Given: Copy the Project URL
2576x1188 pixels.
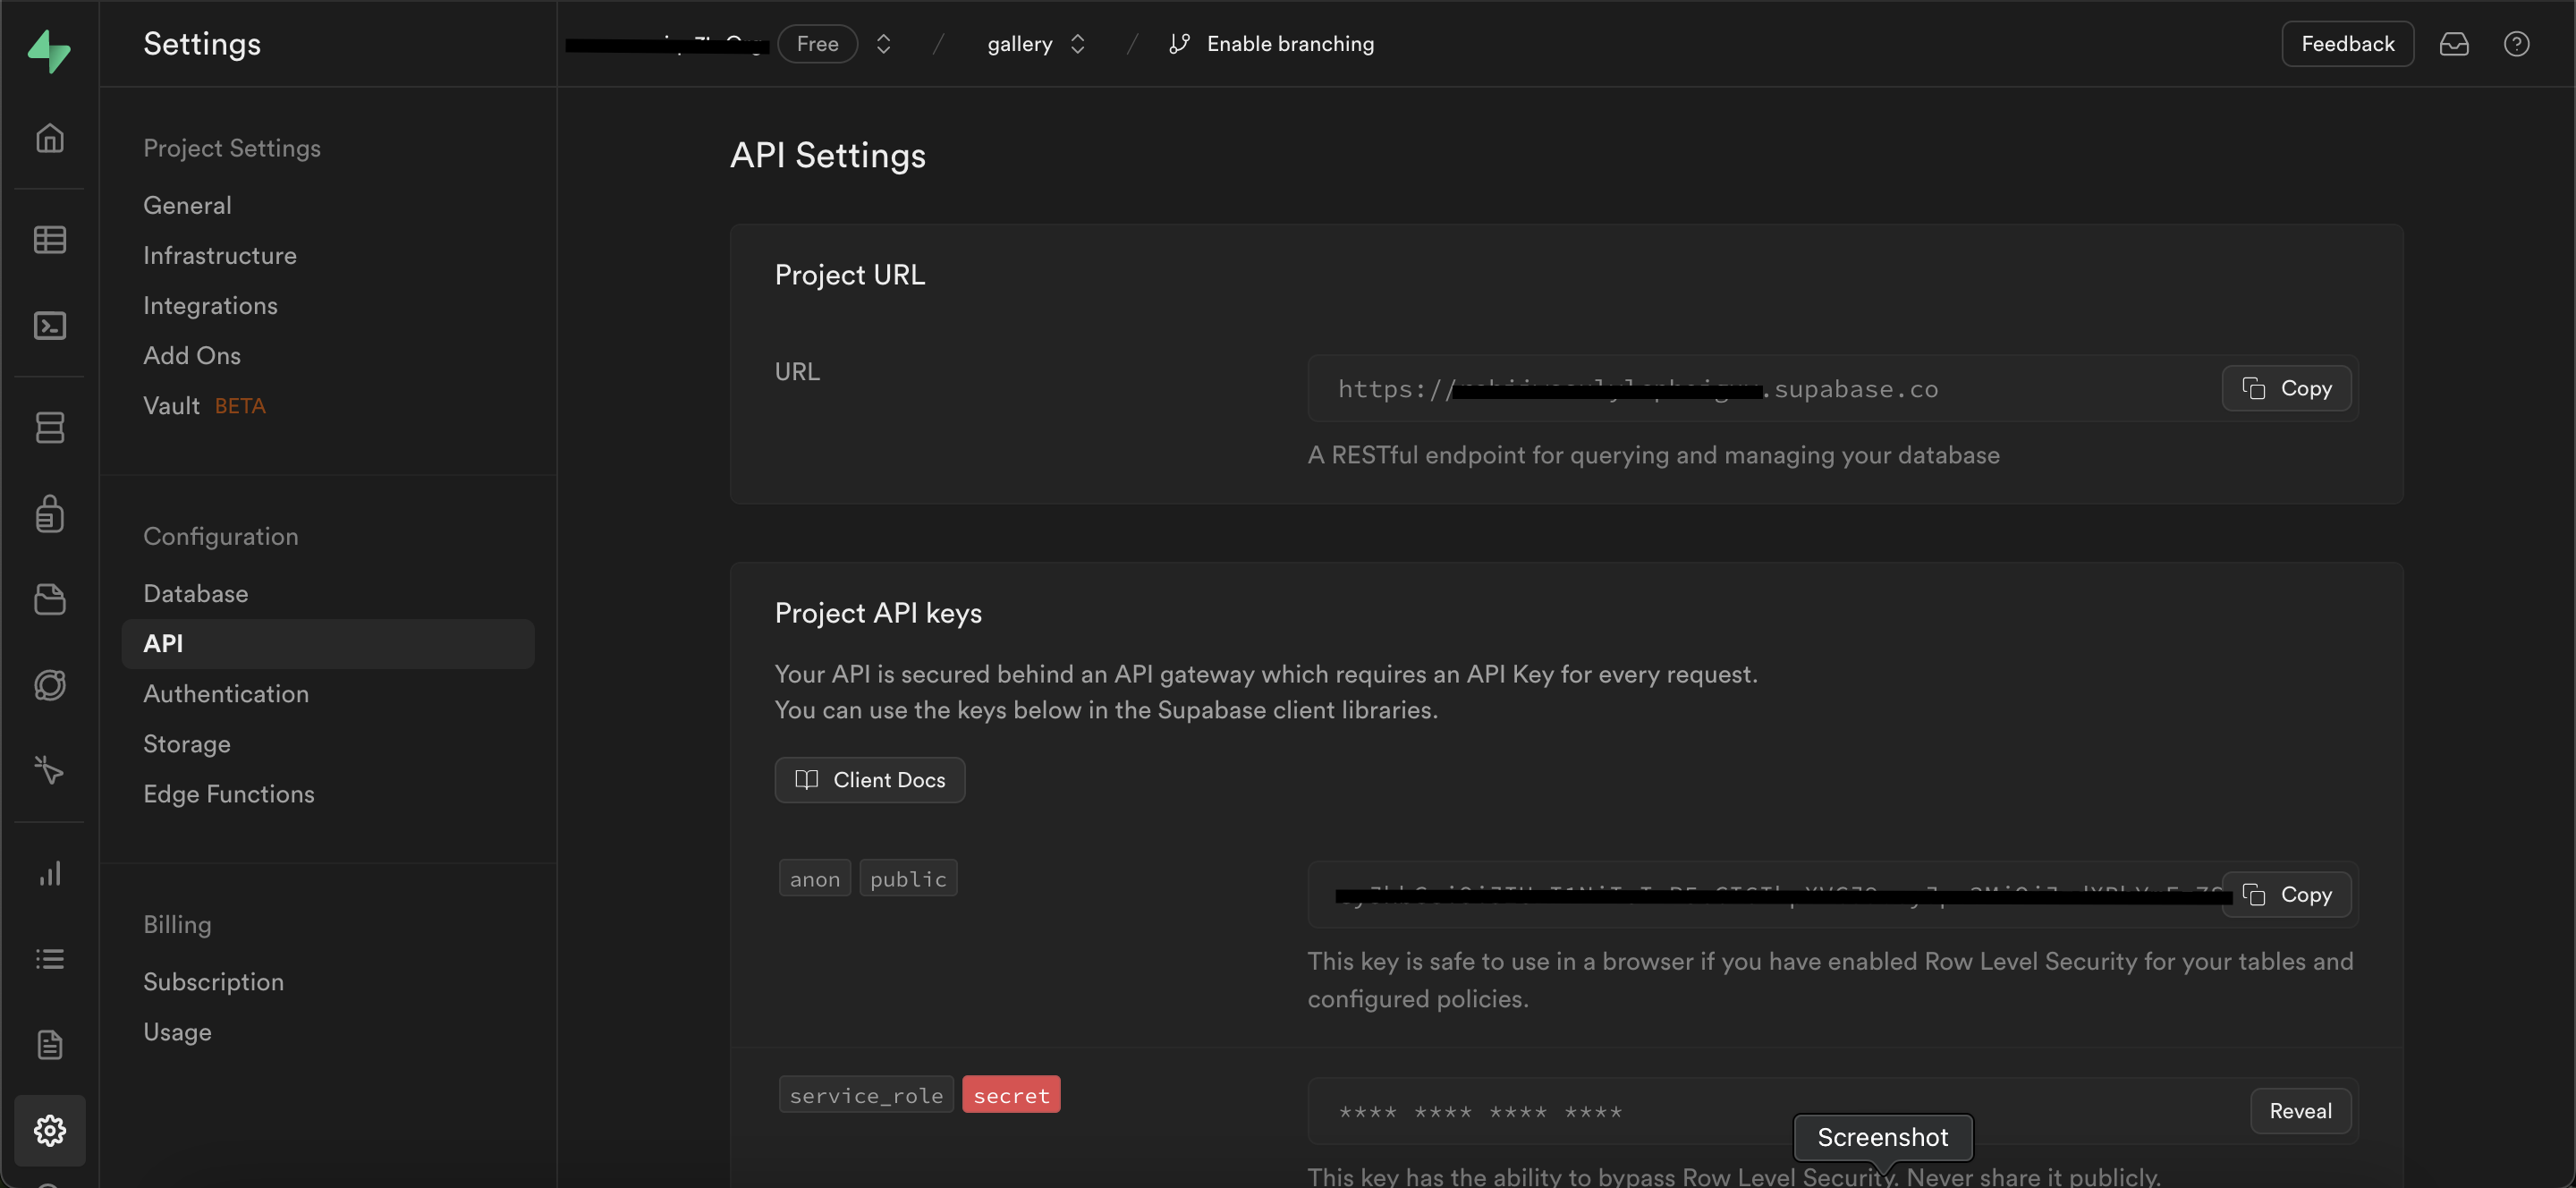Looking at the screenshot, I should (2286, 388).
